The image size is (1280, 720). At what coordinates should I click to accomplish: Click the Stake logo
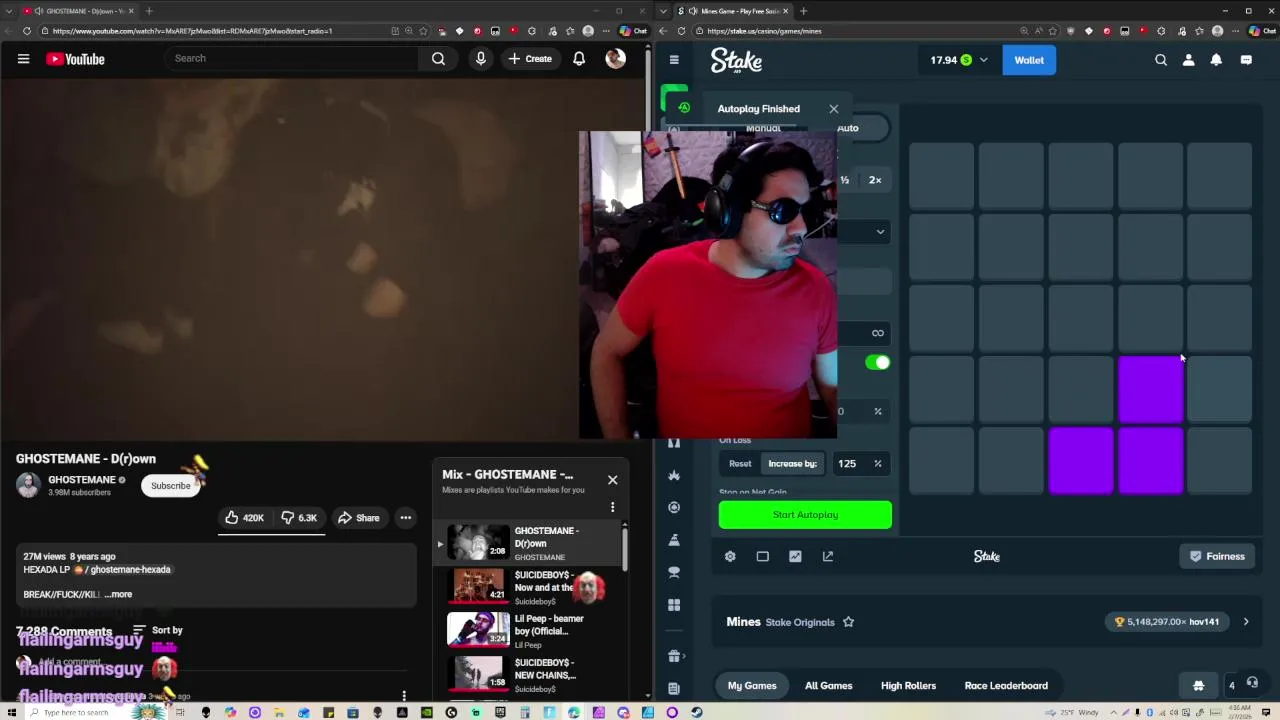coord(736,61)
